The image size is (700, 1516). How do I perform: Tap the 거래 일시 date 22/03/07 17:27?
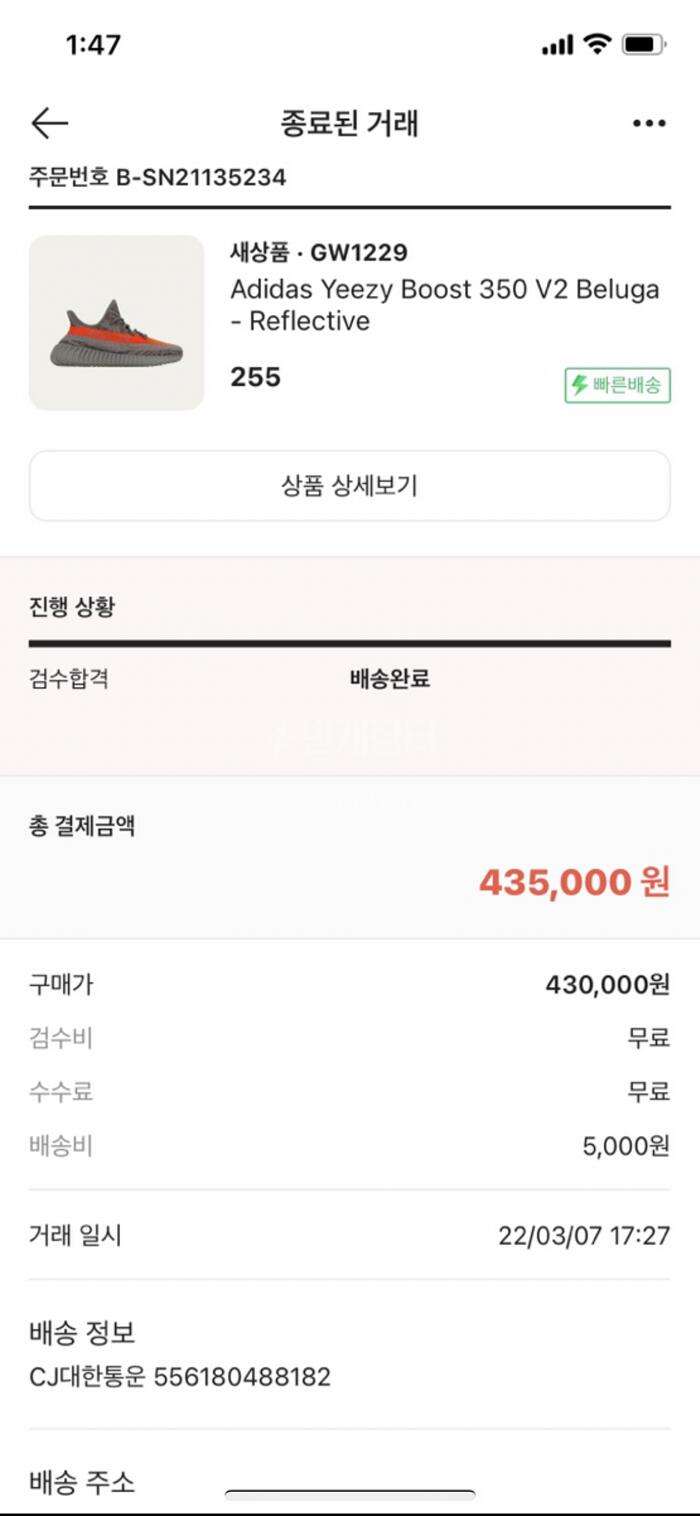(x=584, y=1235)
